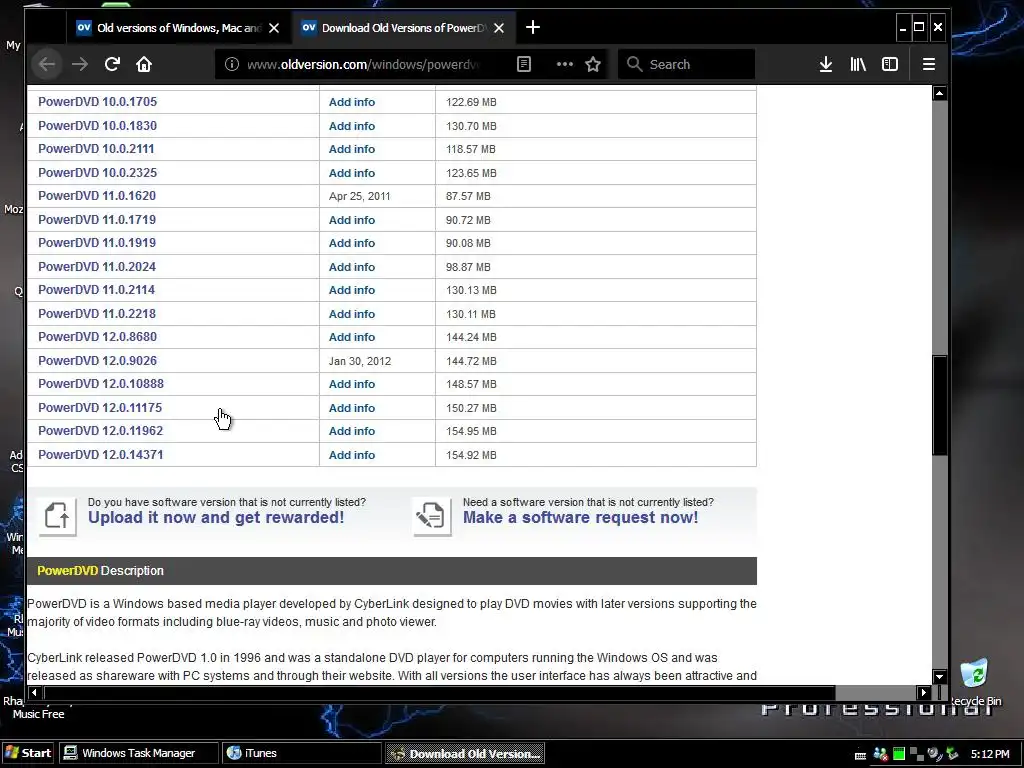Click the Firefox Search input field

686,64
